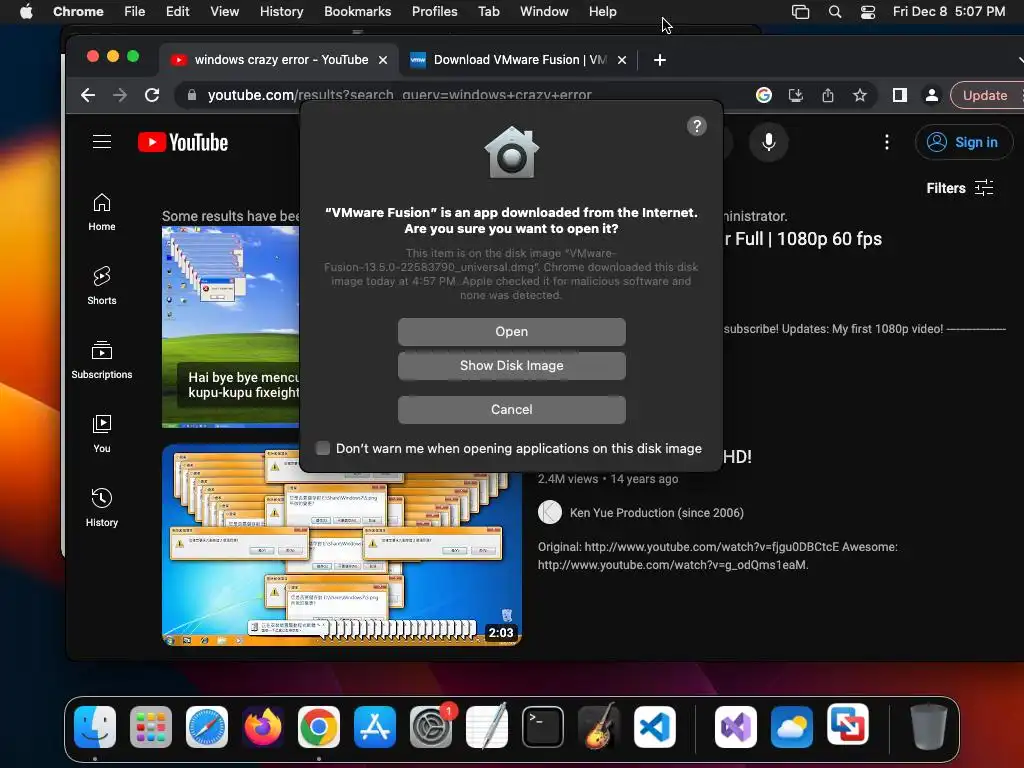Go back in Chrome history
The width and height of the screenshot is (1024, 768).
88,95
